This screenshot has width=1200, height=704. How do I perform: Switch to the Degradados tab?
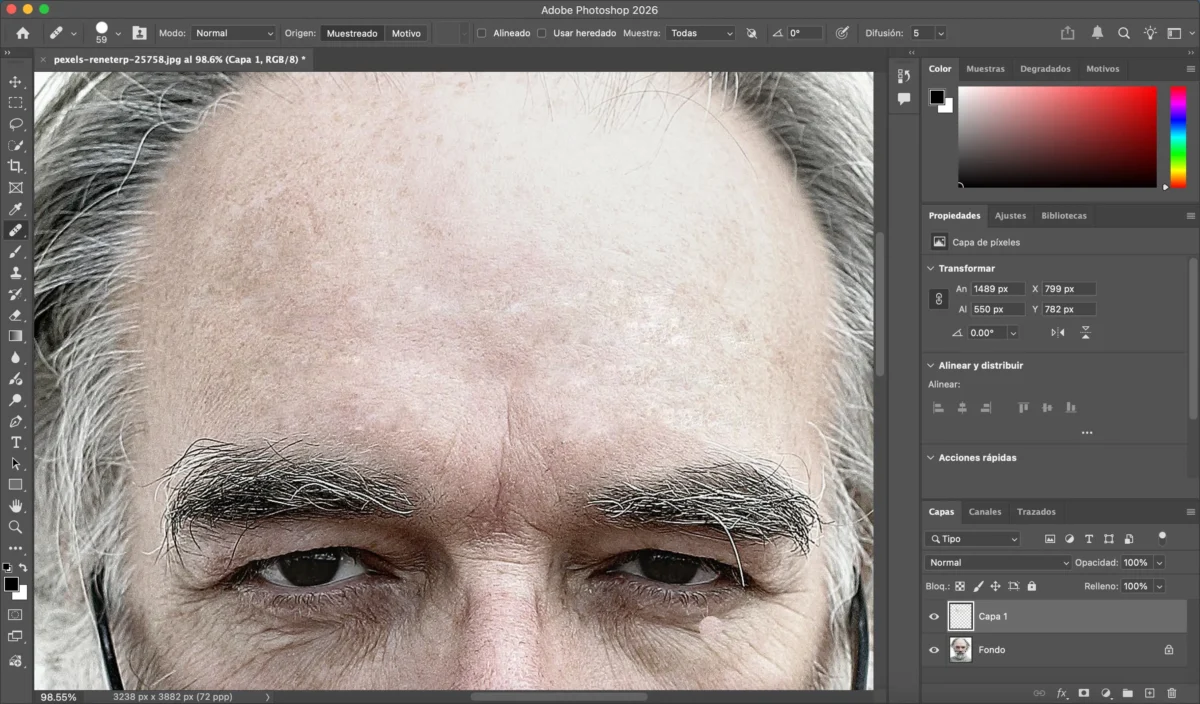(1045, 69)
